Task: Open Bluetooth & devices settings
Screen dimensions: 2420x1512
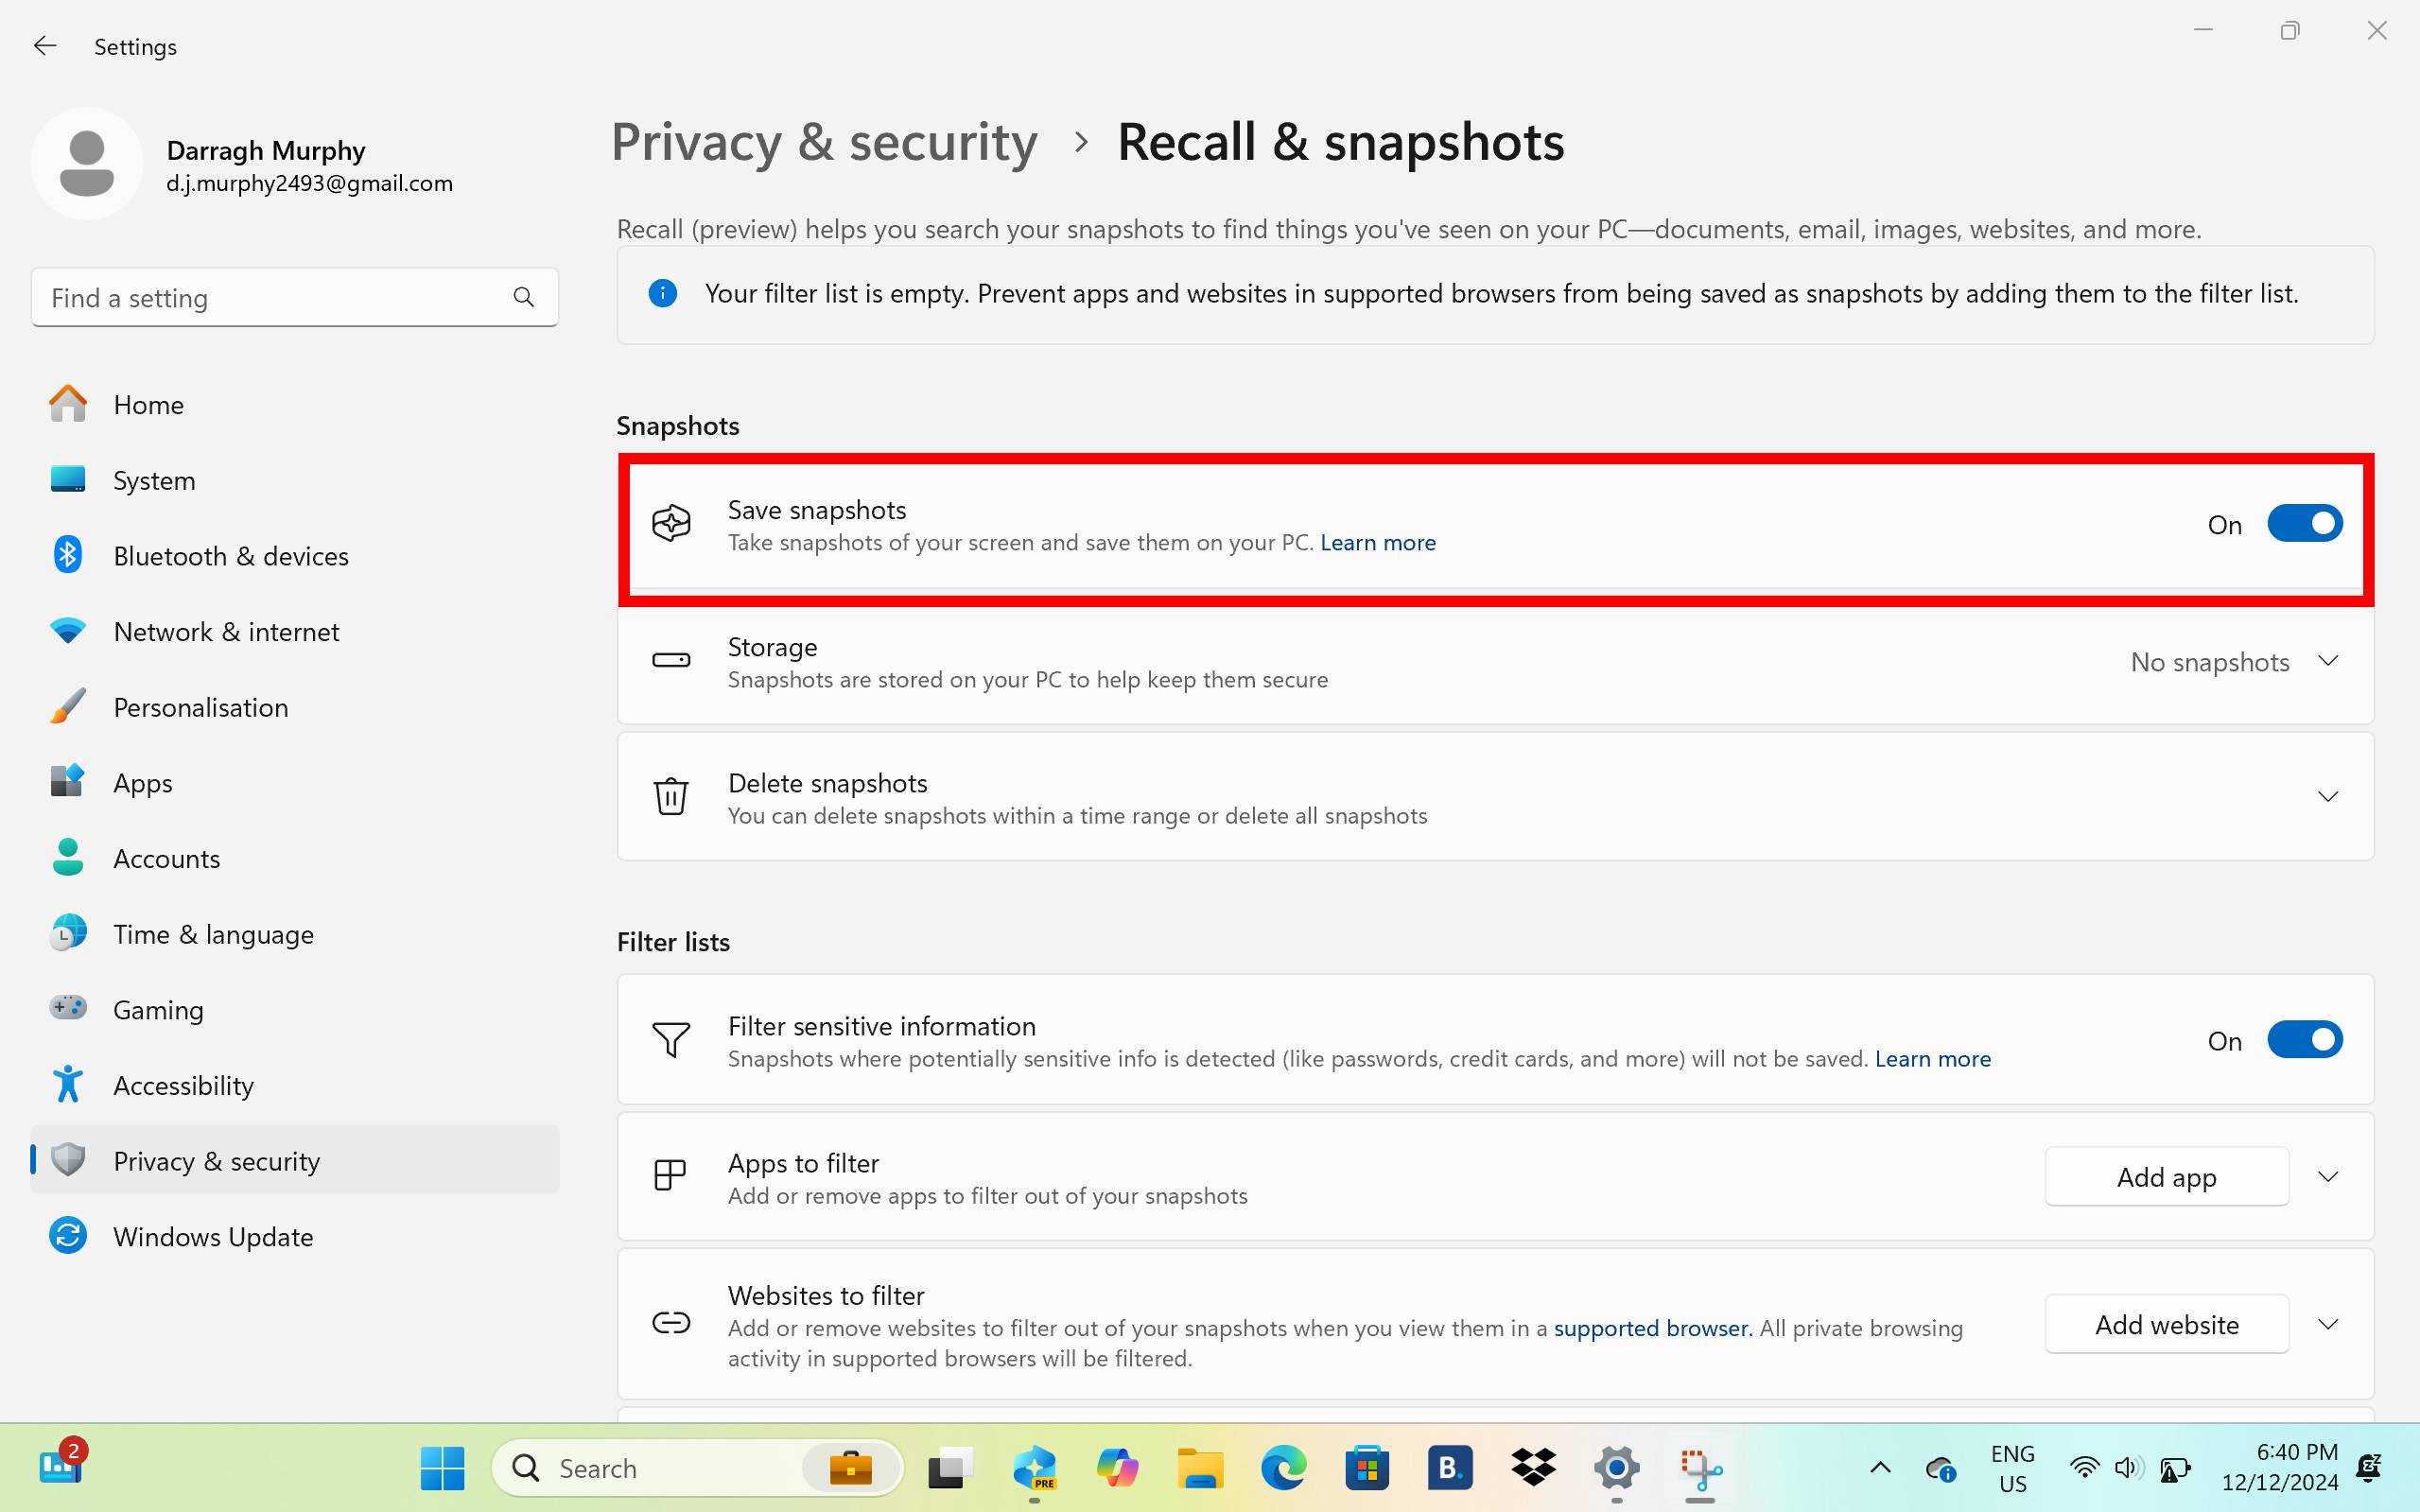Action: (x=230, y=556)
